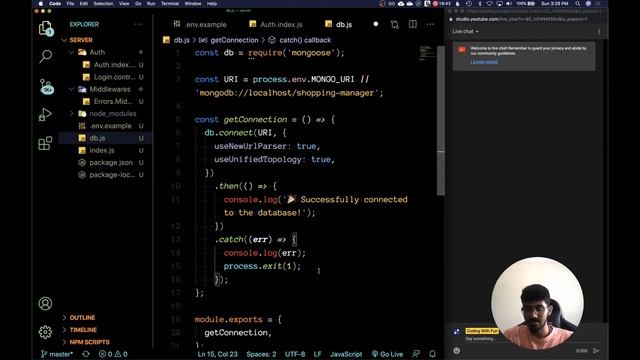Open the Source Control view icon
The height and width of the screenshot is (360, 640).
(x=46, y=87)
